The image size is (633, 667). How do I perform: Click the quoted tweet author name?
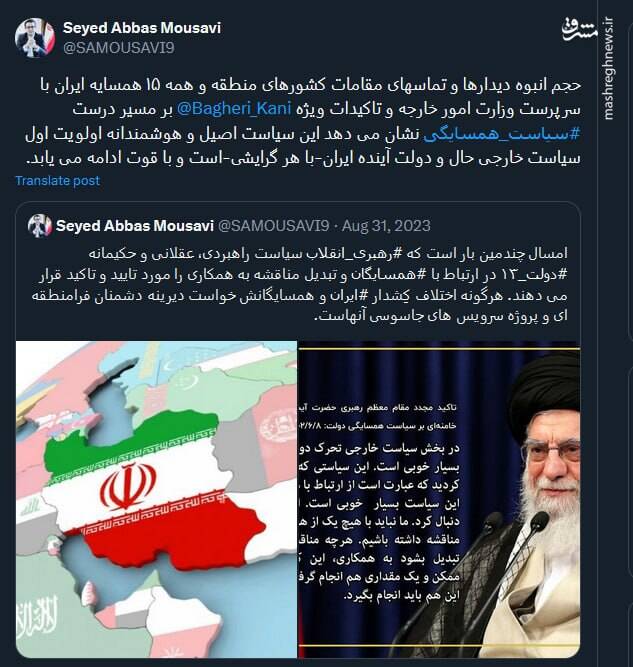[134, 225]
